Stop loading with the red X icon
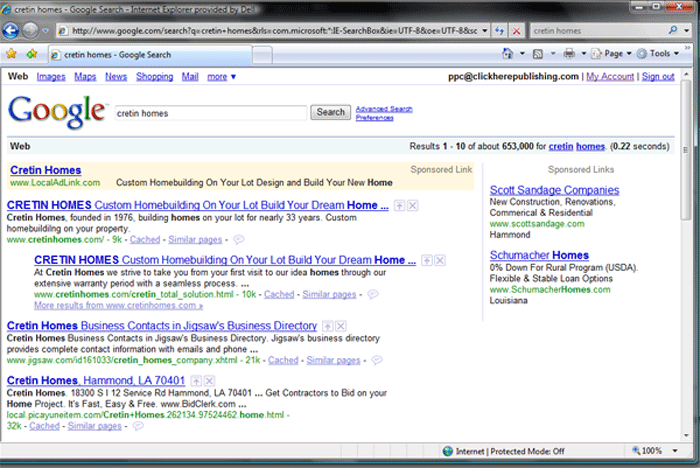The height and width of the screenshot is (468, 700). 516,31
